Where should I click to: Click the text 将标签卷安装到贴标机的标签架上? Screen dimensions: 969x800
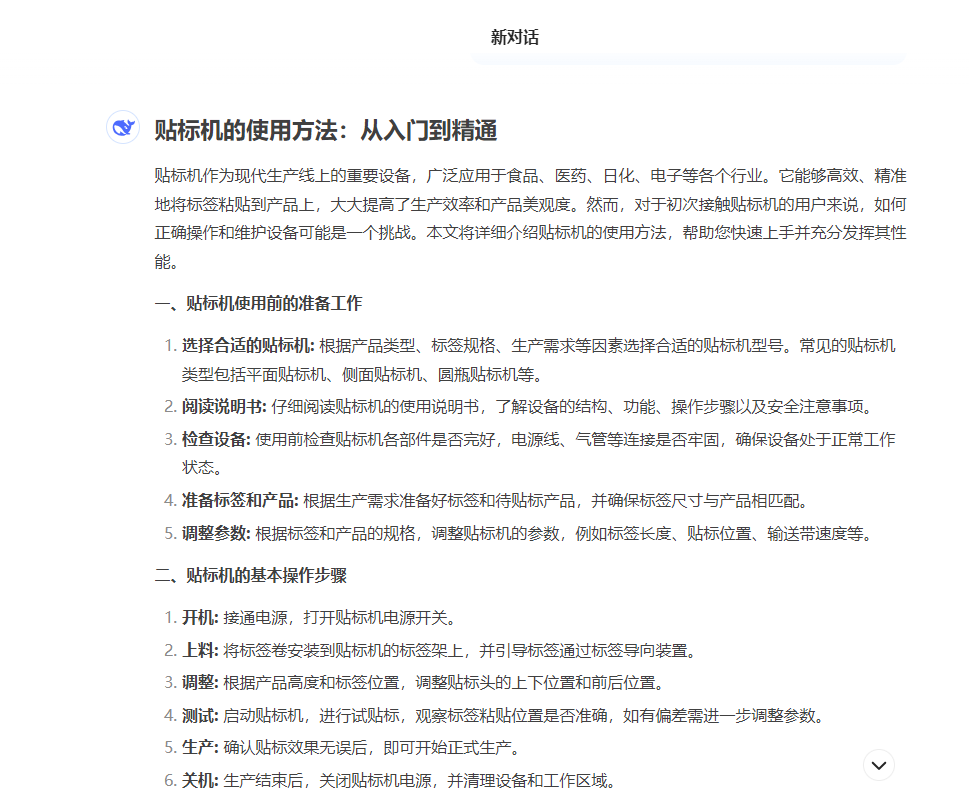pyautogui.click(x=343, y=650)
